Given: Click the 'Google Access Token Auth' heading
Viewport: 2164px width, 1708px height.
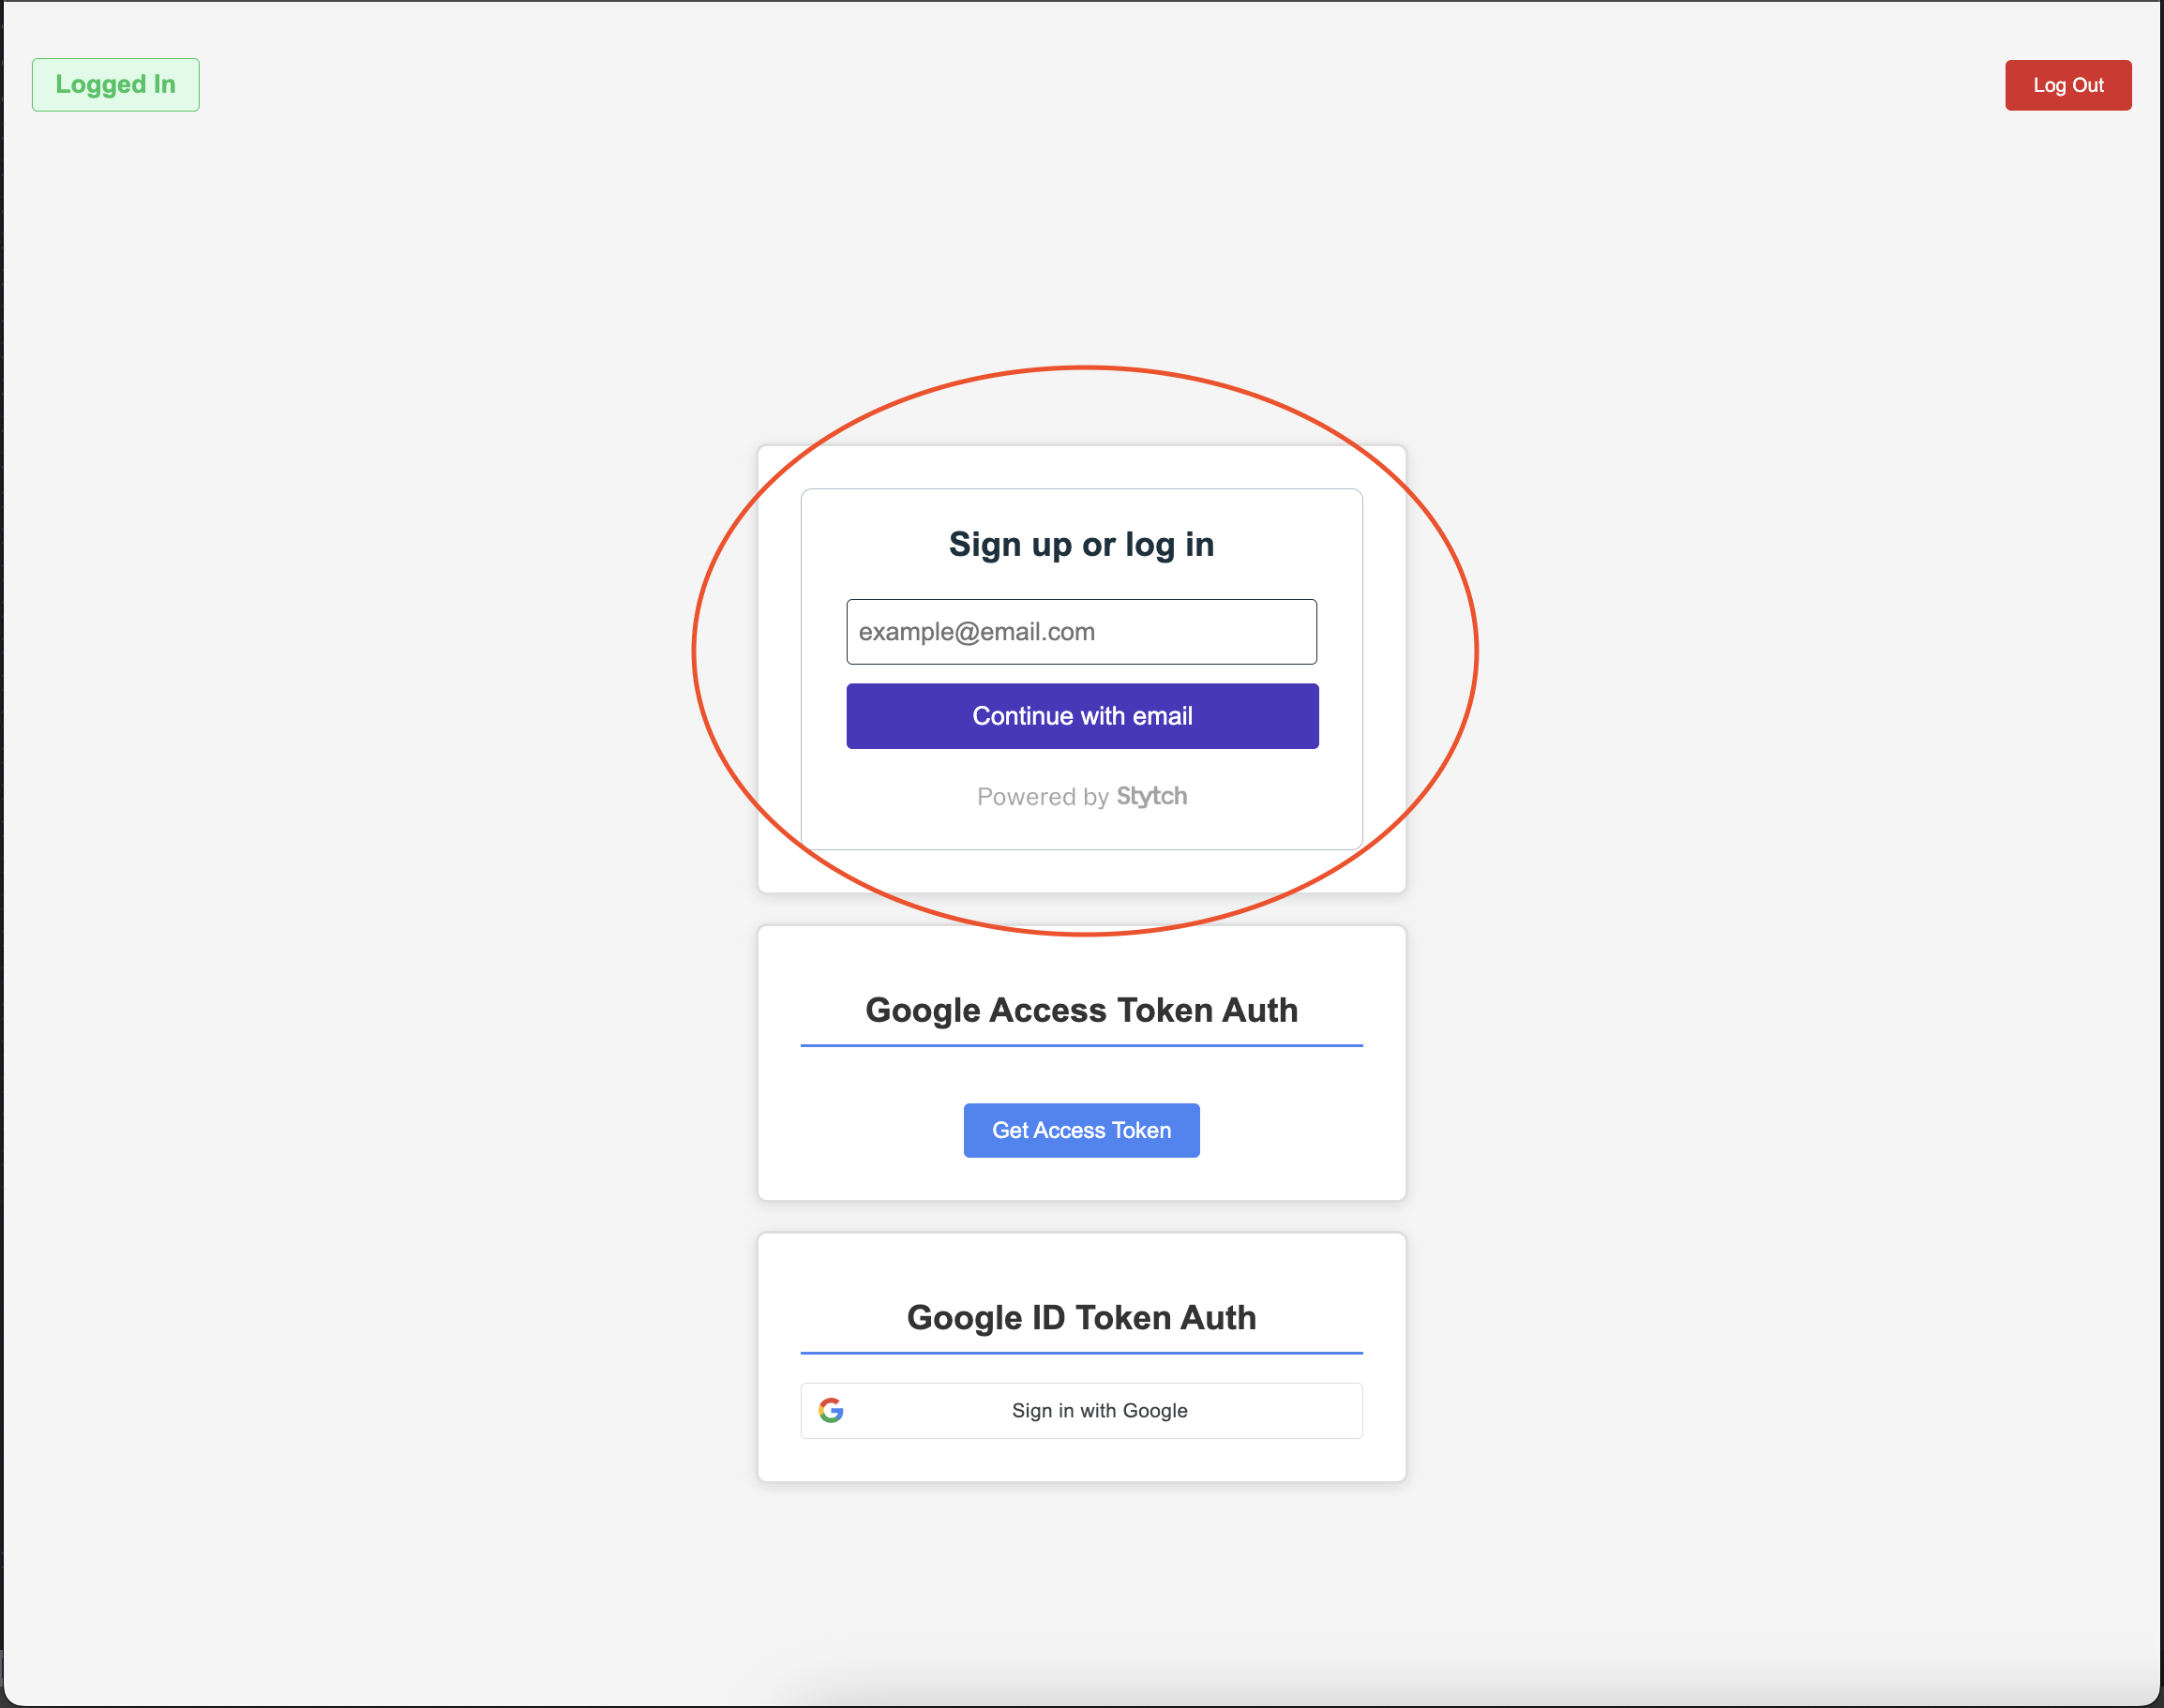Looking at the screenshot, I should [1081, 1010].
